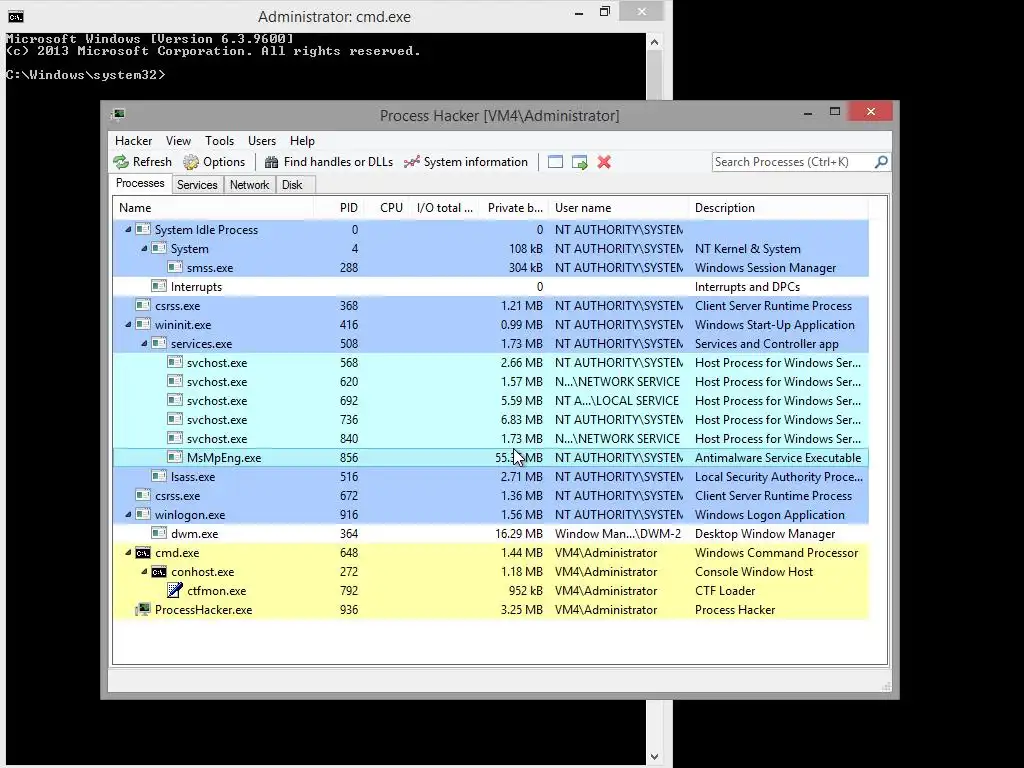This screenshot has height=768, width=1024.
Task: Switch to the Network tab
Action: (x=249, y=185)
